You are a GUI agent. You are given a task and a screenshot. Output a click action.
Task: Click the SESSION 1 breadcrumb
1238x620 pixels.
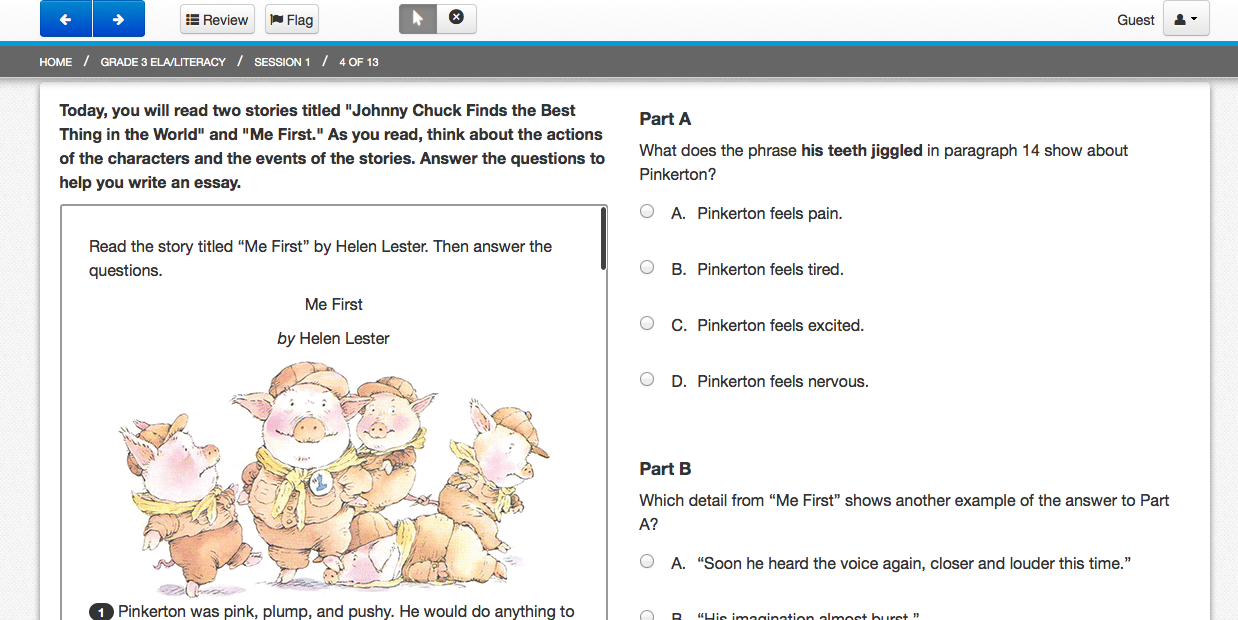coord(282,62)
